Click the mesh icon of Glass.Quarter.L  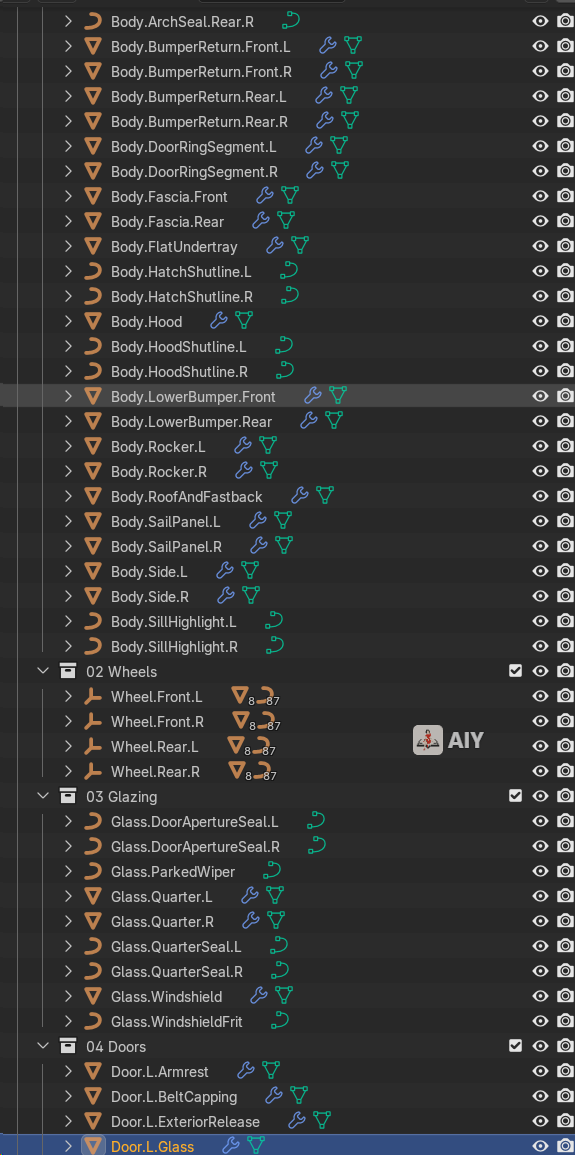[92, 896]
